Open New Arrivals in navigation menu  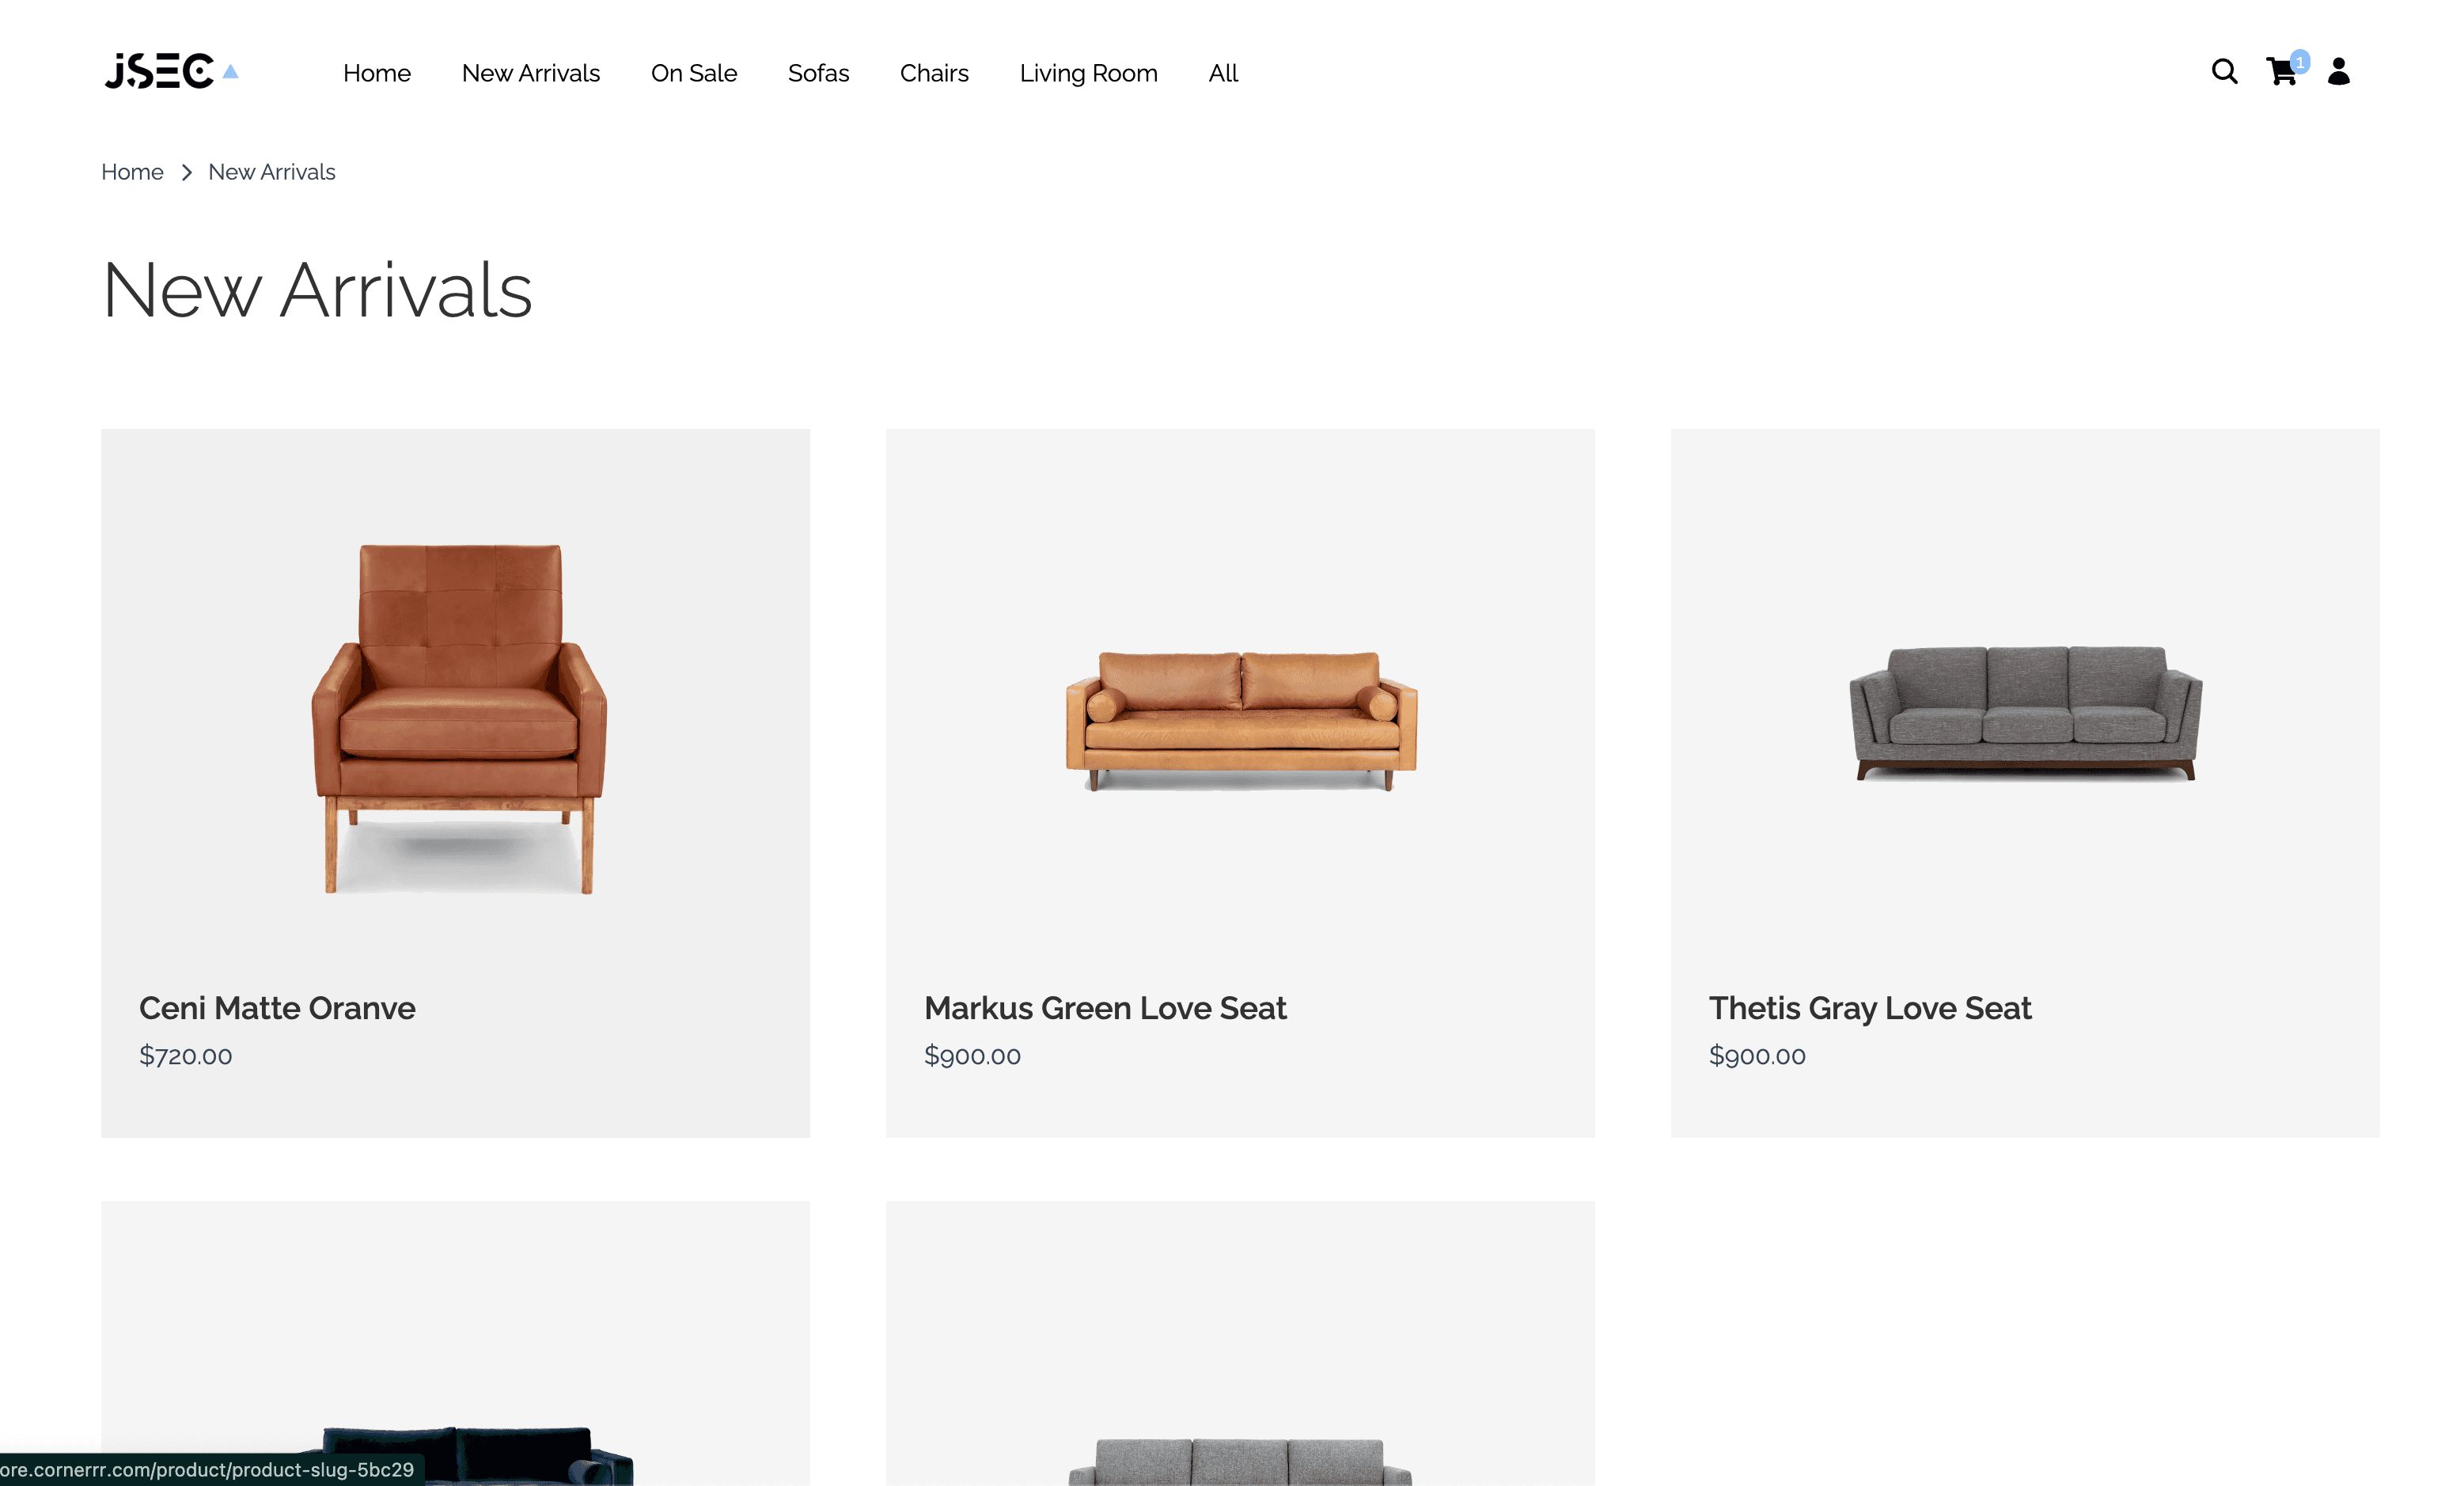click(531, 73)
